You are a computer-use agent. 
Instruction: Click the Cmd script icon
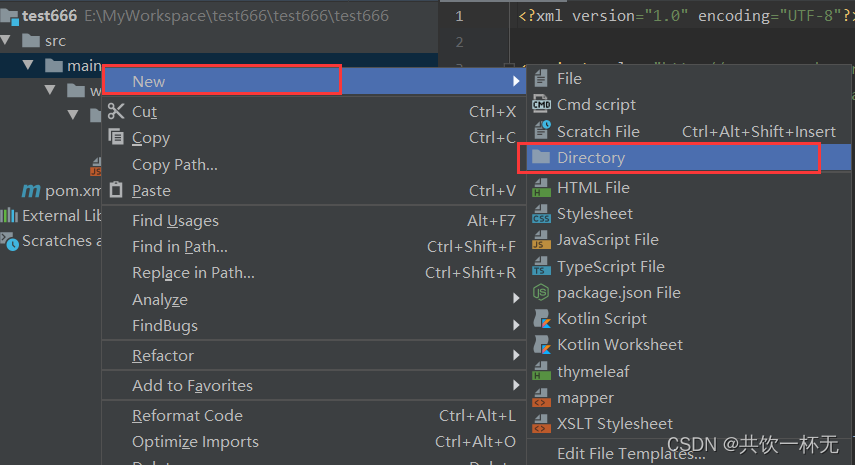click(541, 104)
